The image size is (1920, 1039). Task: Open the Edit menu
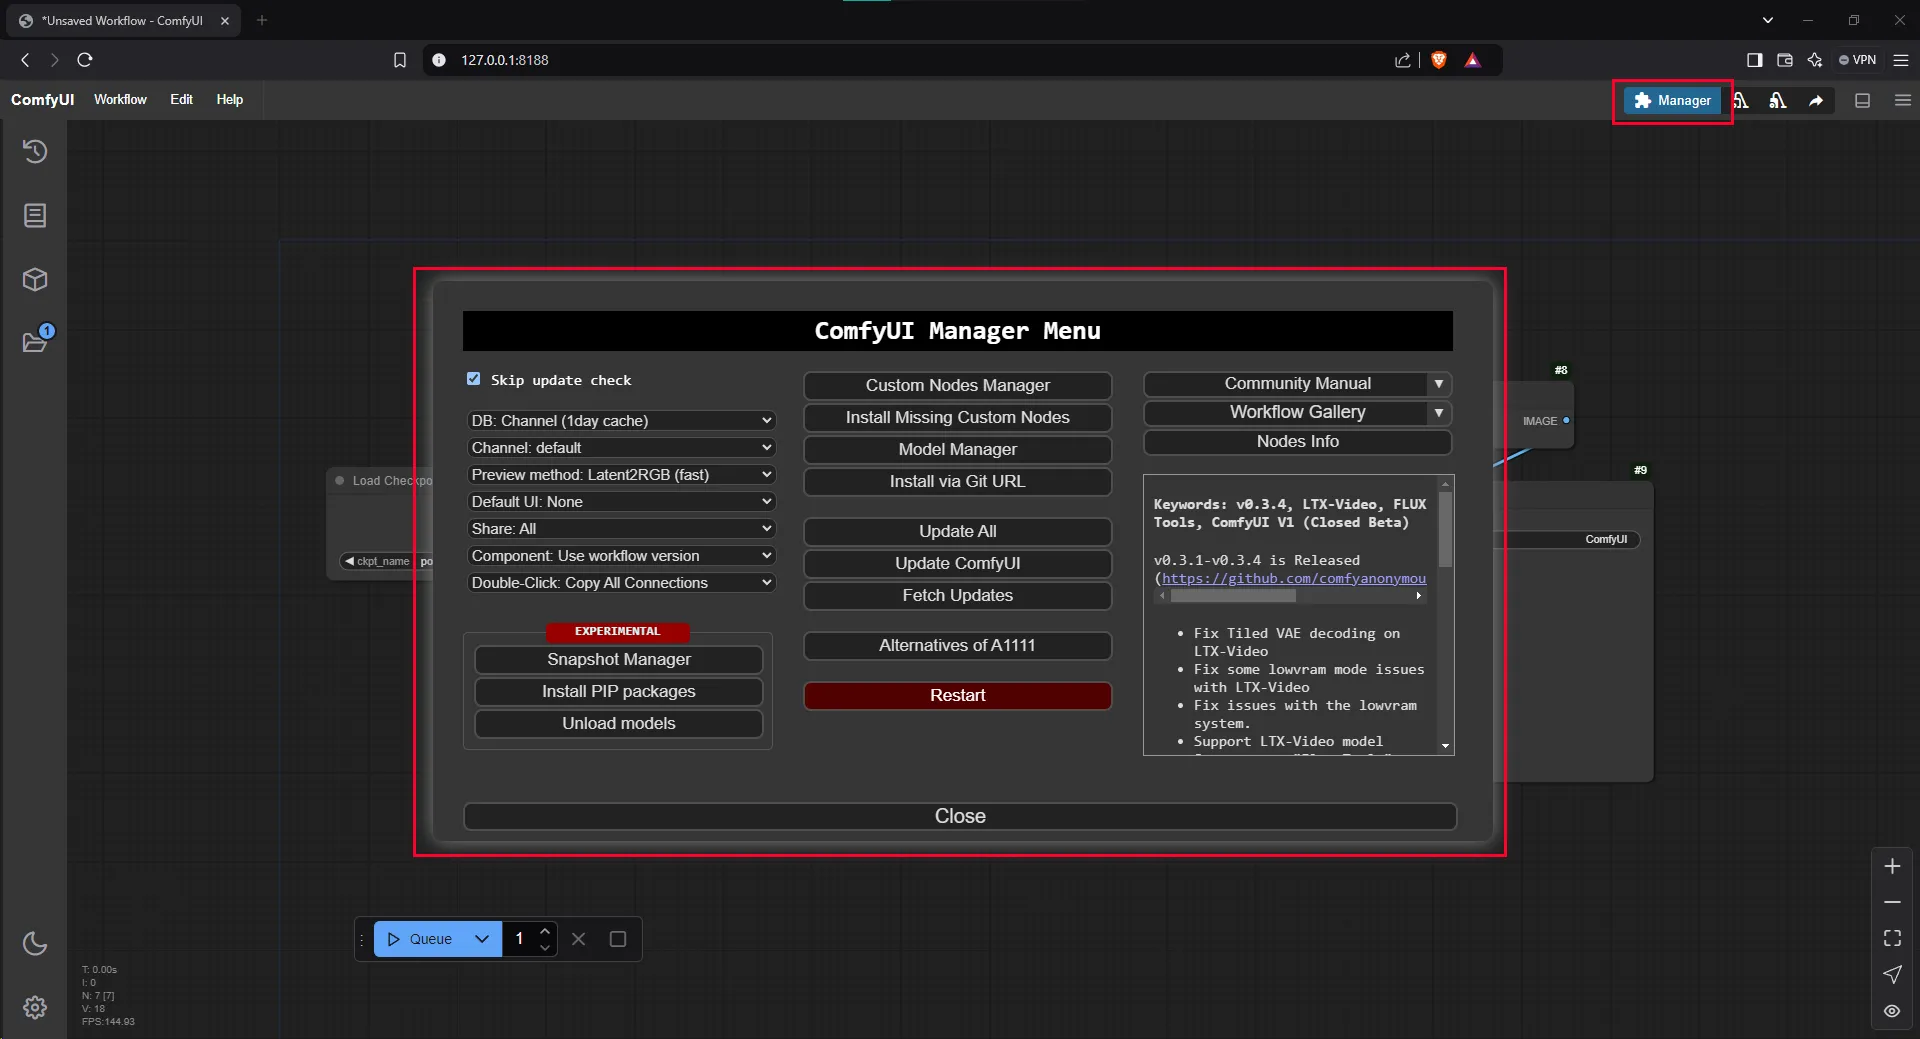(x=181, y=99)
